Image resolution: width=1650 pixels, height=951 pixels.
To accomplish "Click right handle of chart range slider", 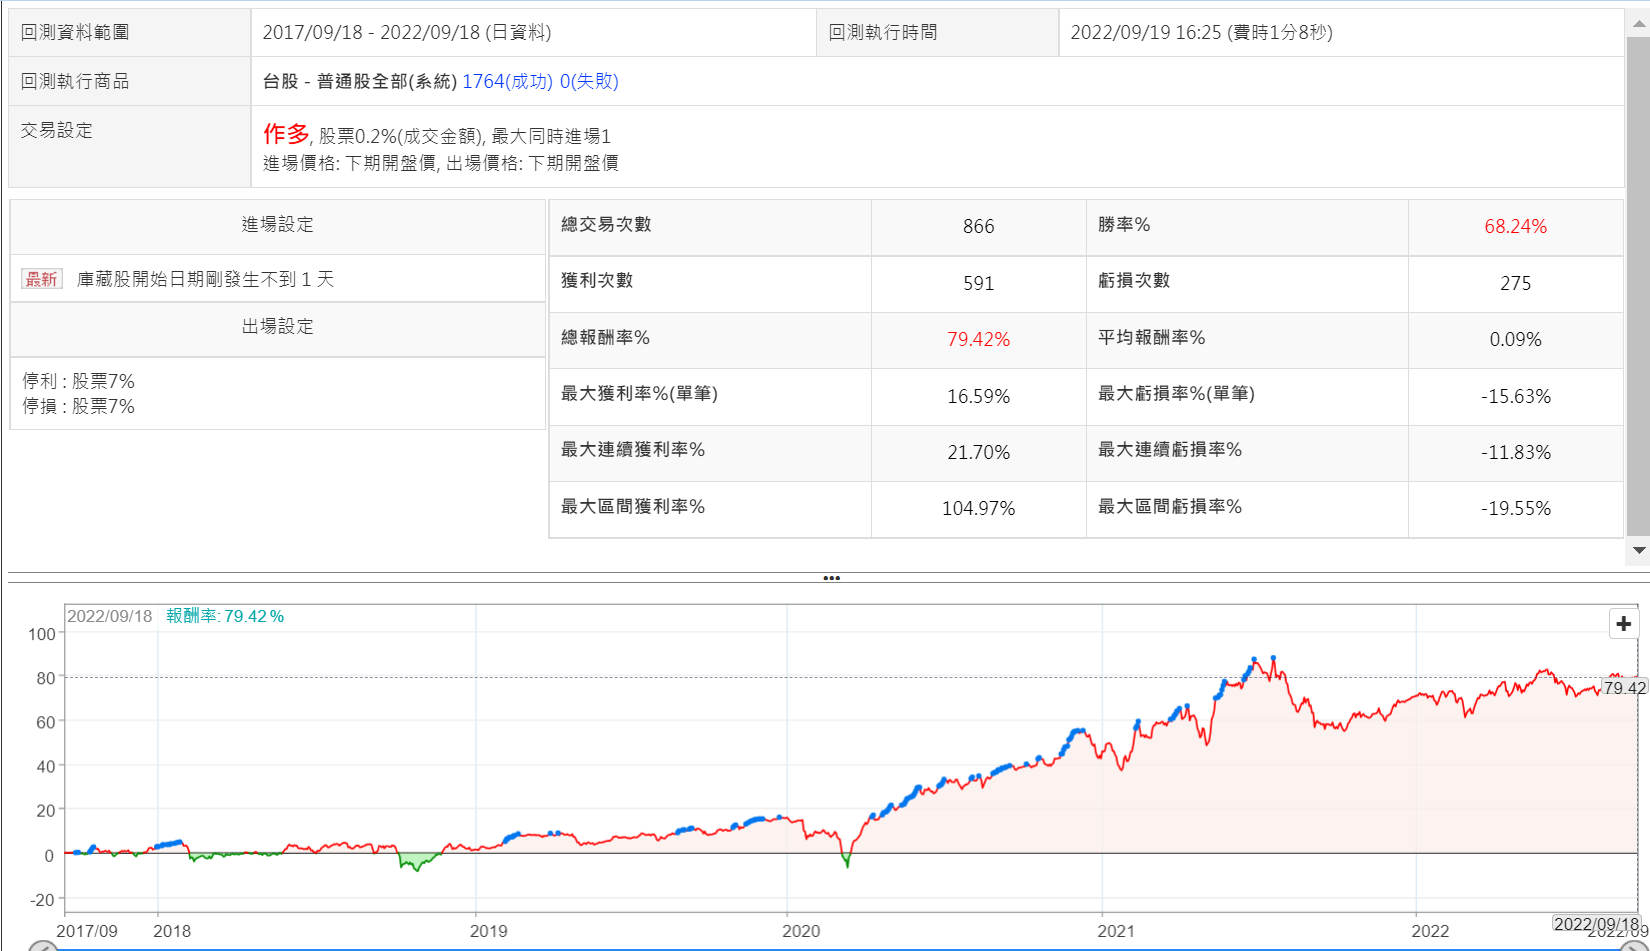I will click(x=1632, y=947).
